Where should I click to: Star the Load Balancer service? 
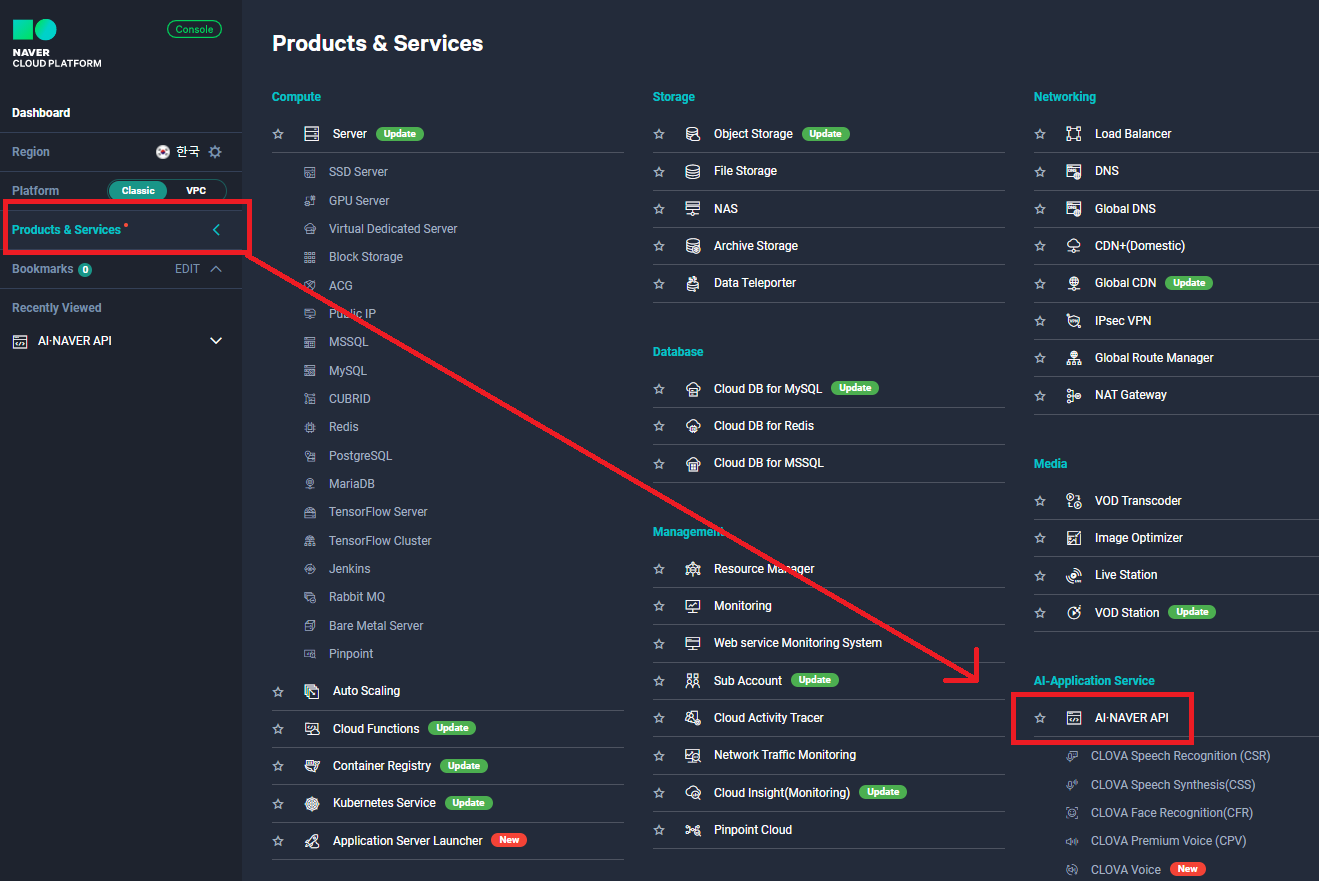(1040, 134)
